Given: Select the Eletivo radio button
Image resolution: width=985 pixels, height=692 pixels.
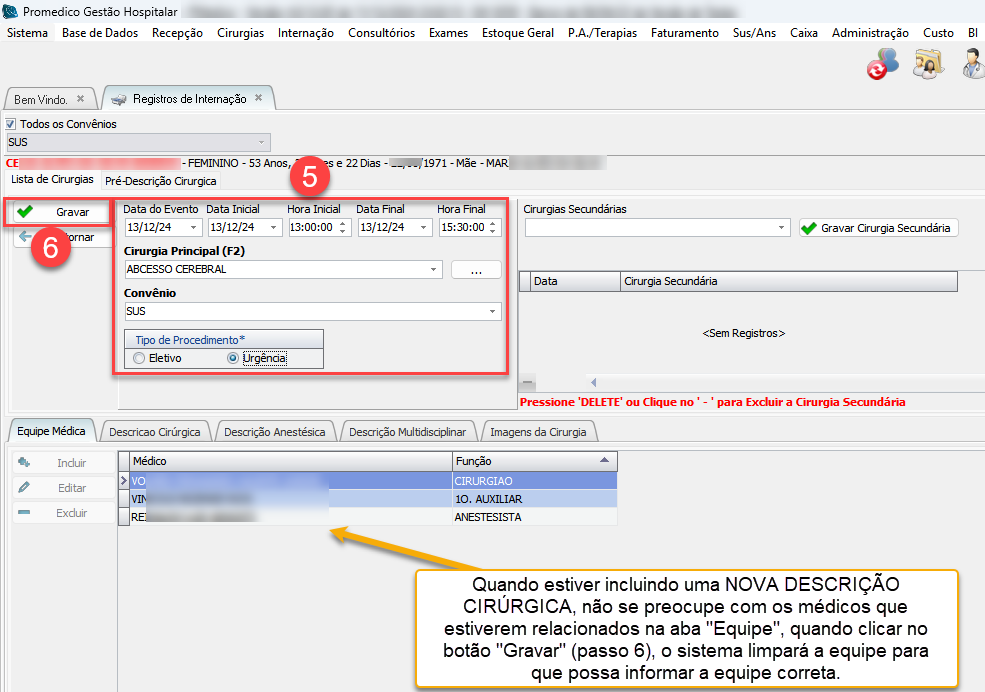Looking at the screenshot, I should pyautogui.click(x=140, y=358).
